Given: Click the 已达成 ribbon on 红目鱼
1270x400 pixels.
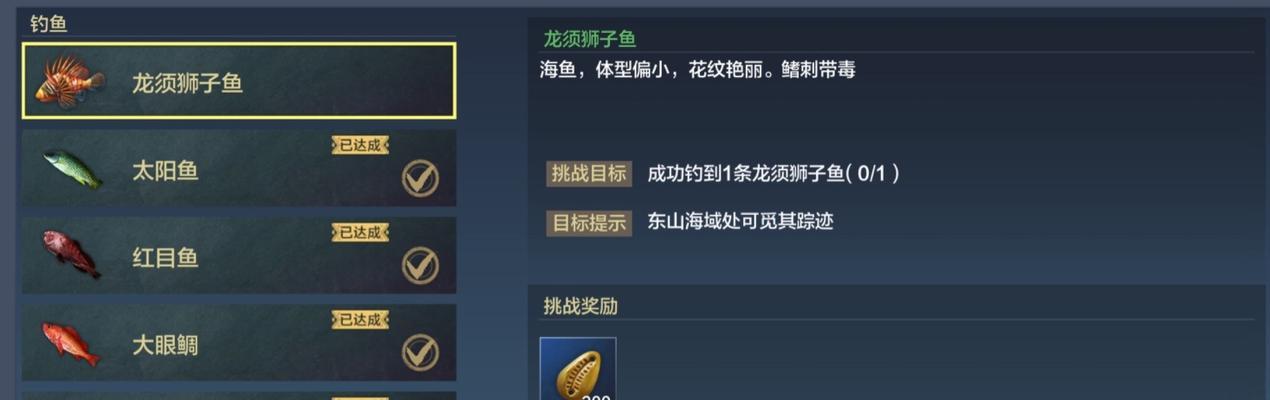Looking at the screenshot, I should [360, 233].
